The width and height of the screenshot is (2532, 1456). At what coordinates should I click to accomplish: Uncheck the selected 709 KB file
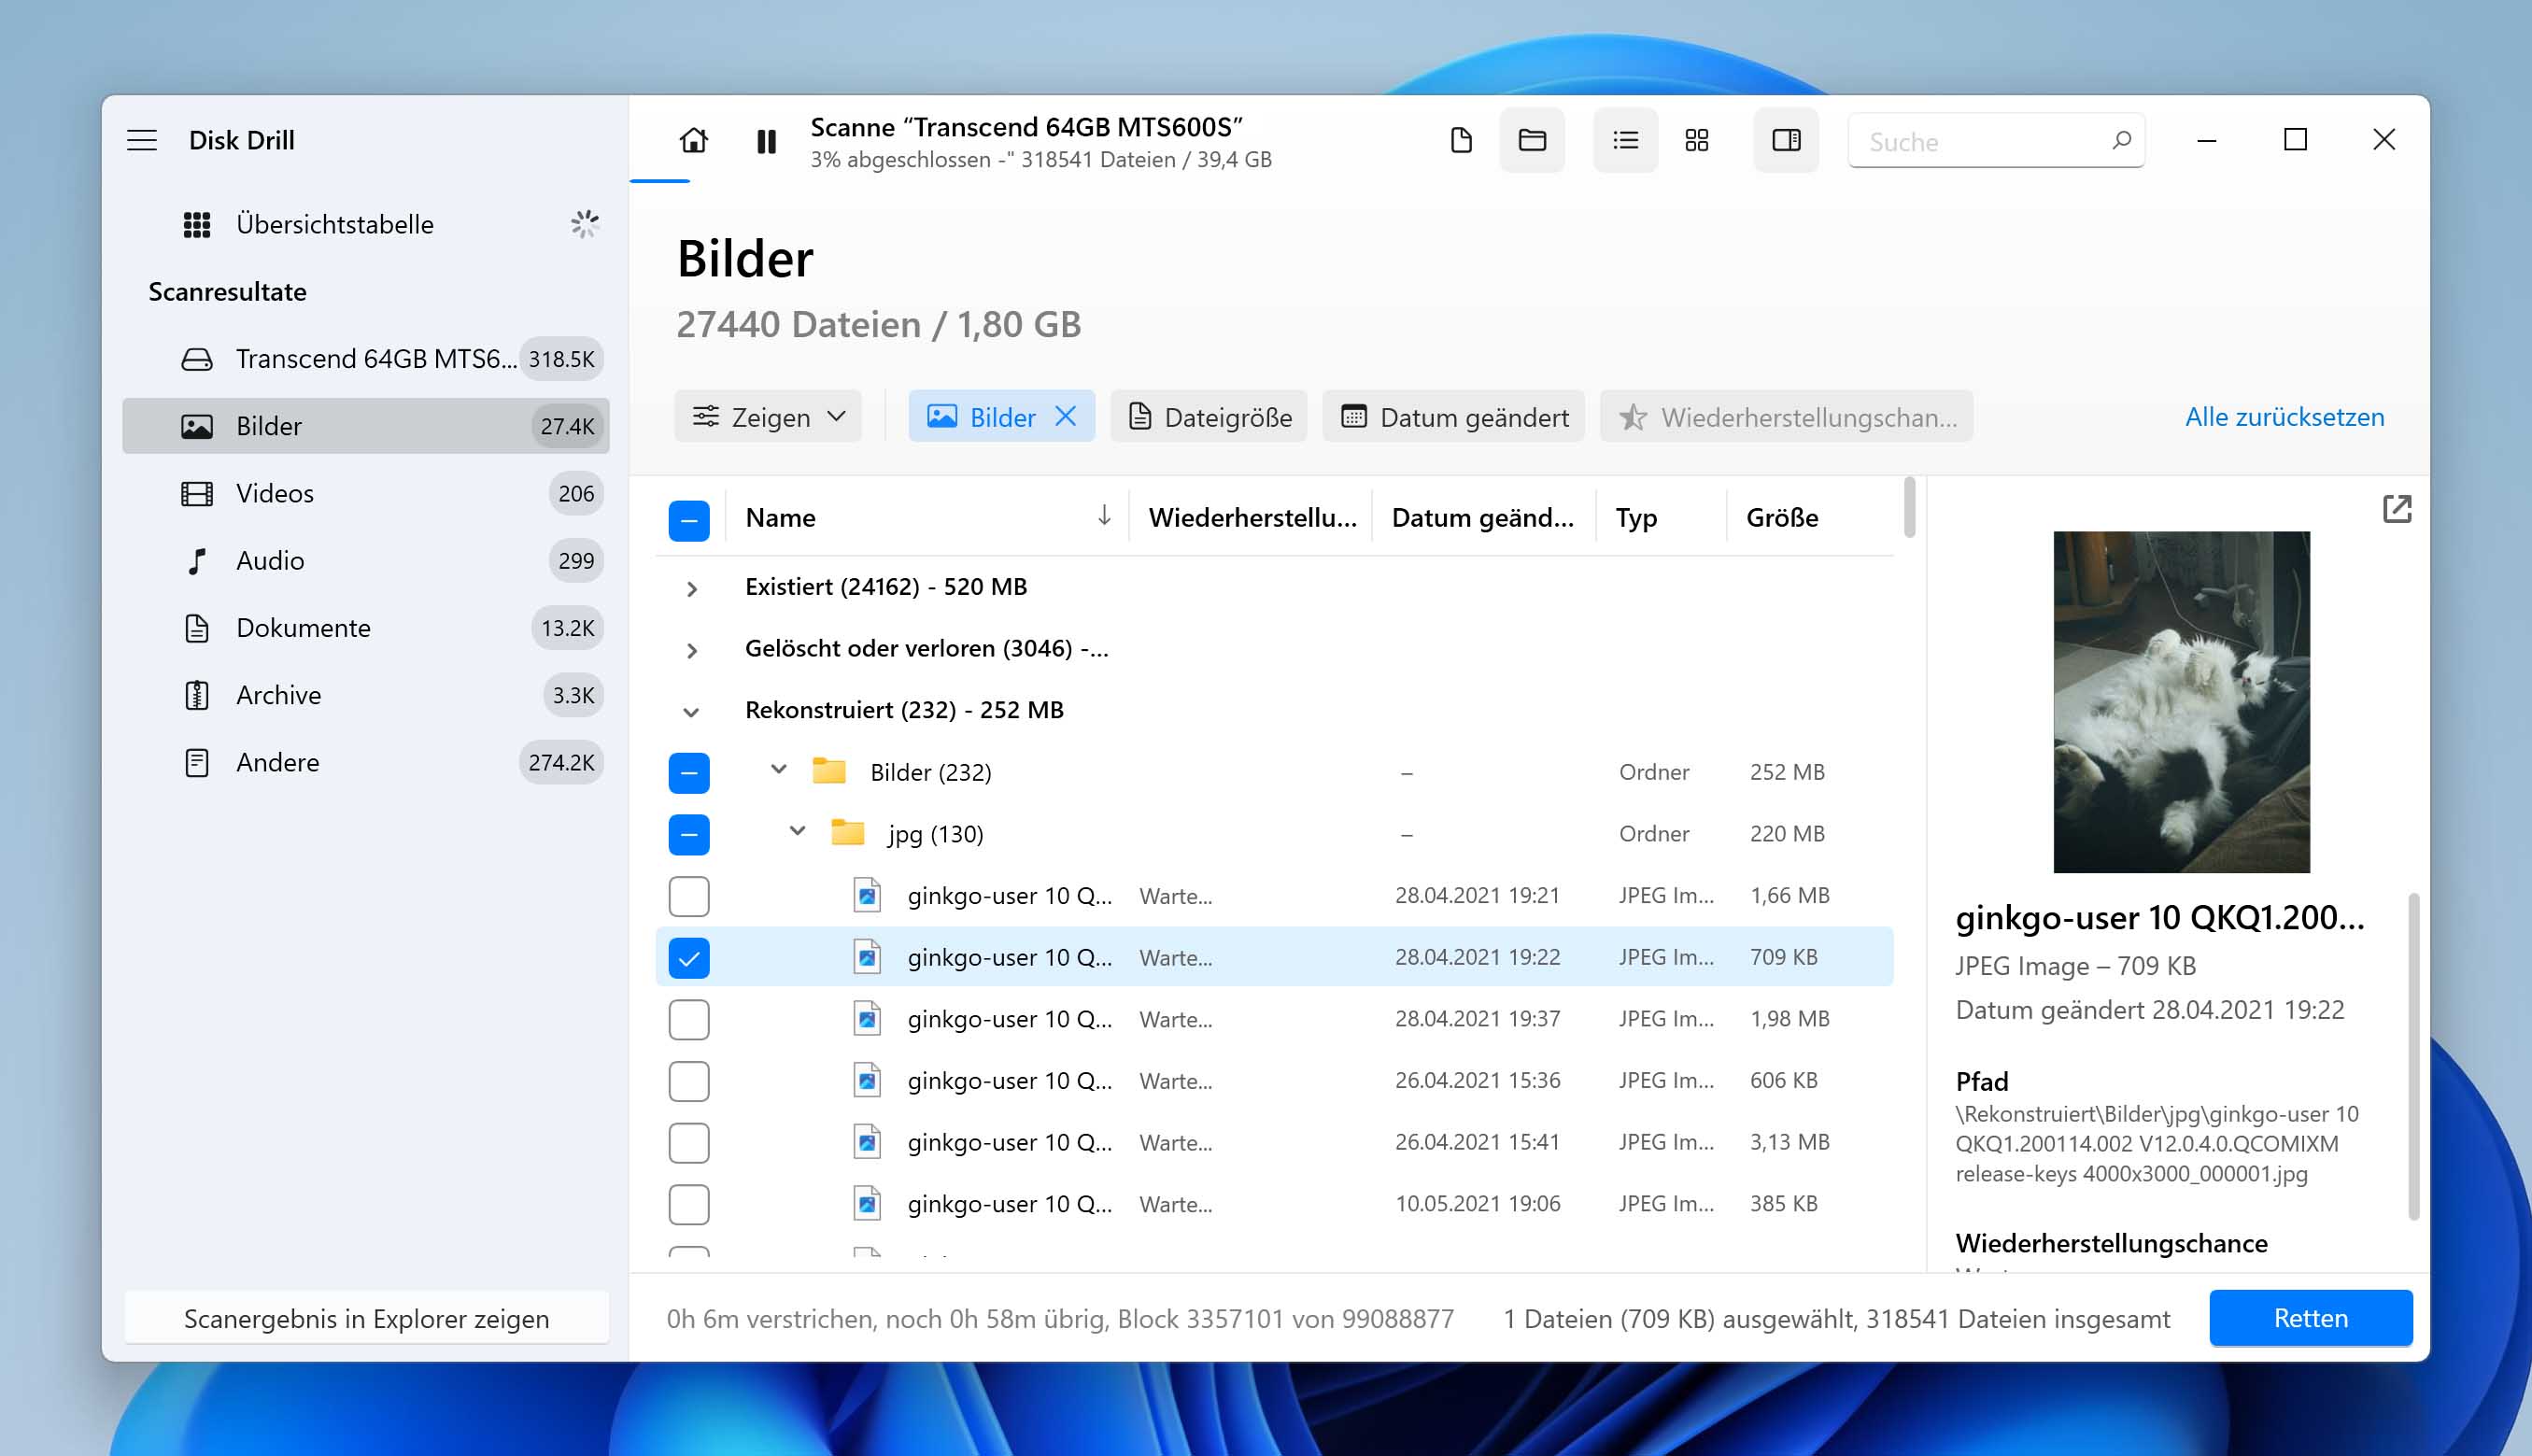[689, 958]
